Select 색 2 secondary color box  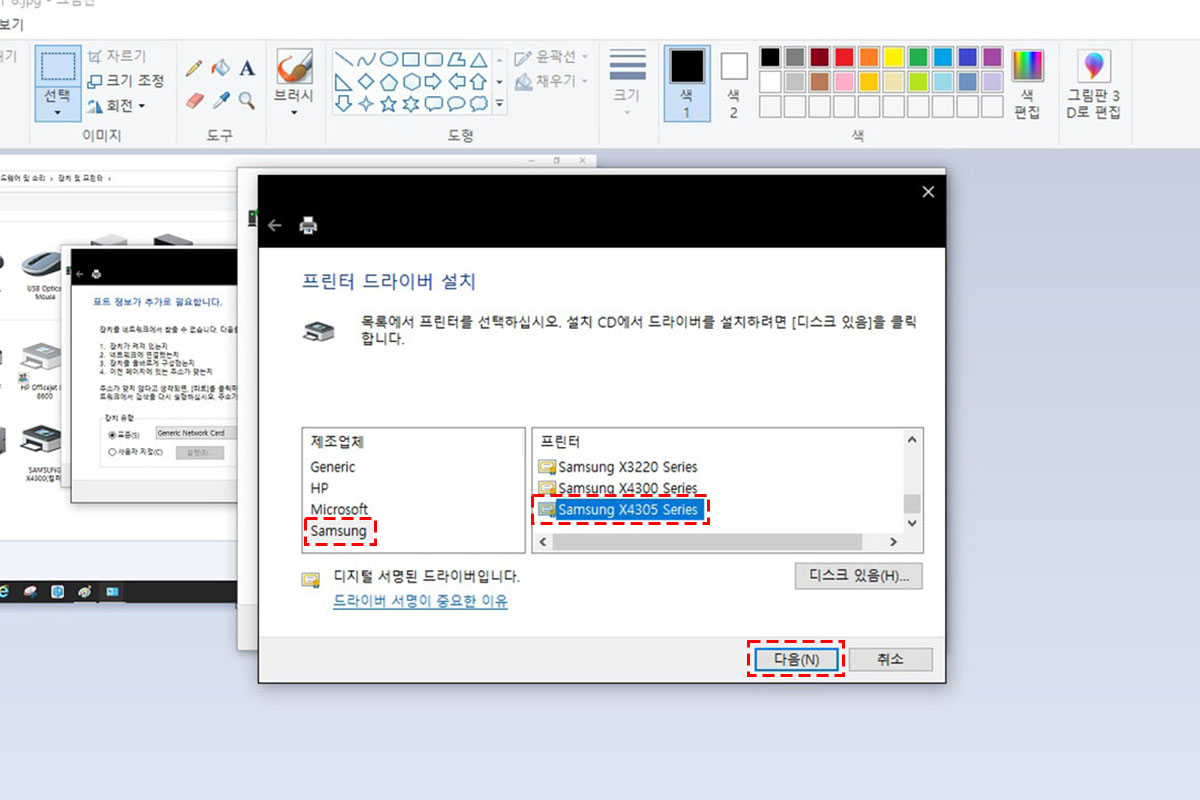pyautogui.click(x=734, y=84)
